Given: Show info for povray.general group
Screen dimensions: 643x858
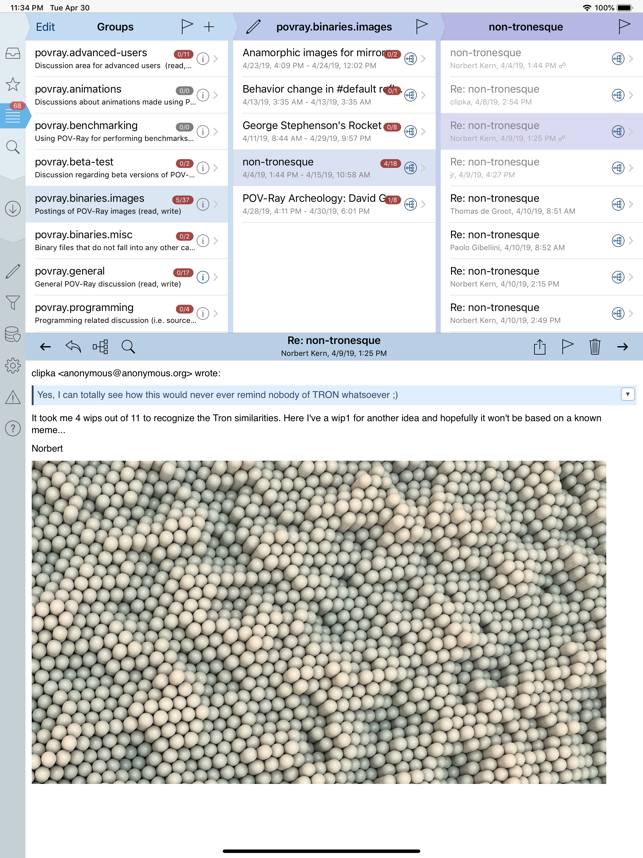Looking at the screenshot, I should [203, 277].
